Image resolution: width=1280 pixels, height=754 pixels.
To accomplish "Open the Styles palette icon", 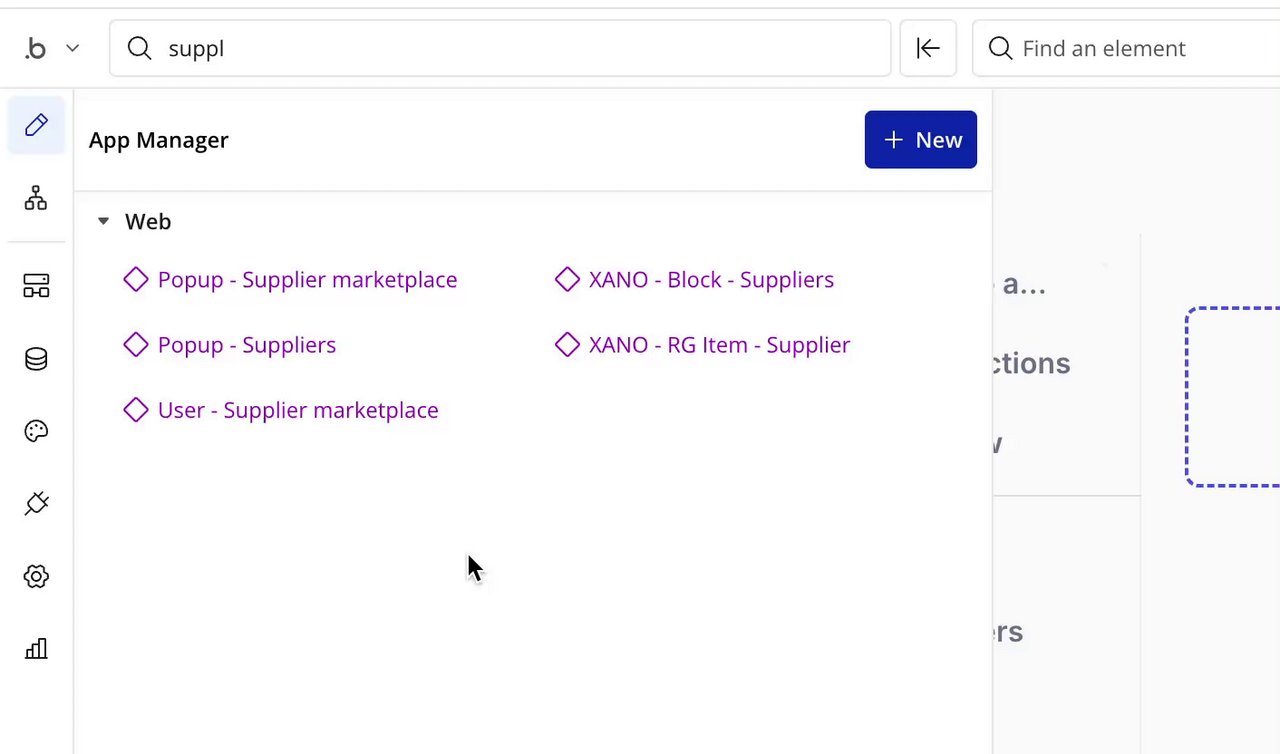I will click(x=36, y=431).
